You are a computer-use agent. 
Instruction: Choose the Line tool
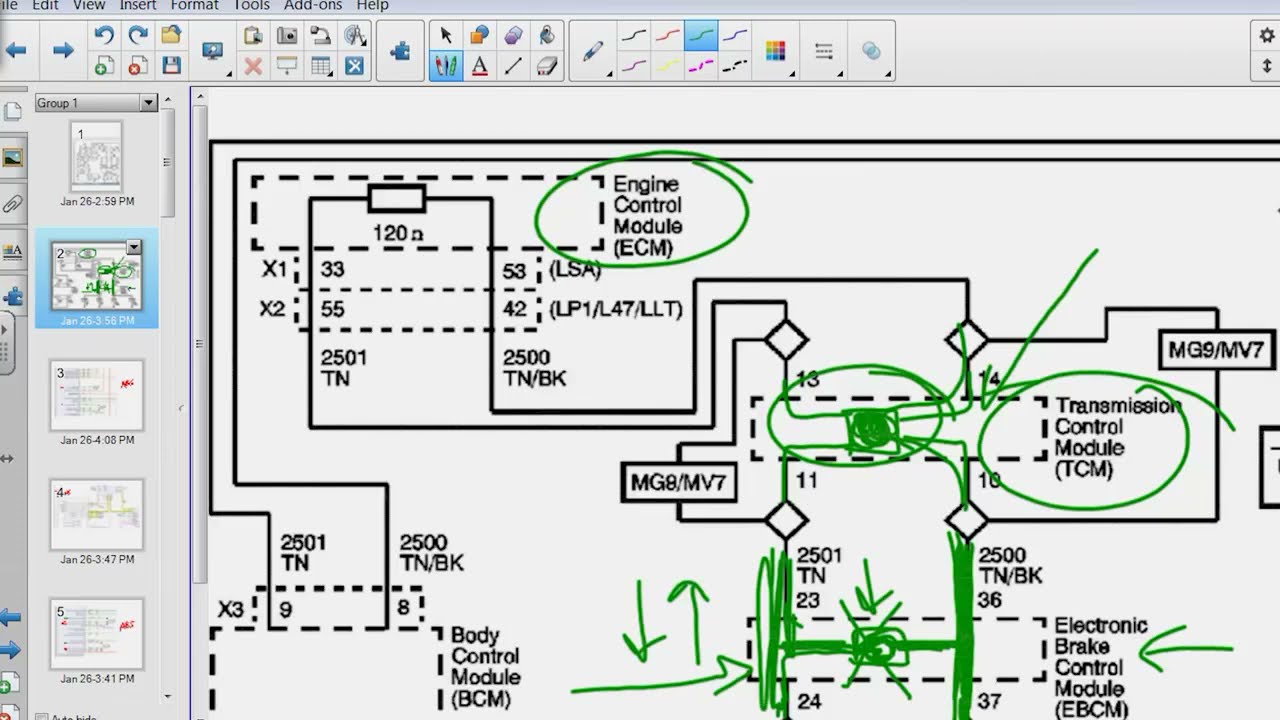(513, 66)
